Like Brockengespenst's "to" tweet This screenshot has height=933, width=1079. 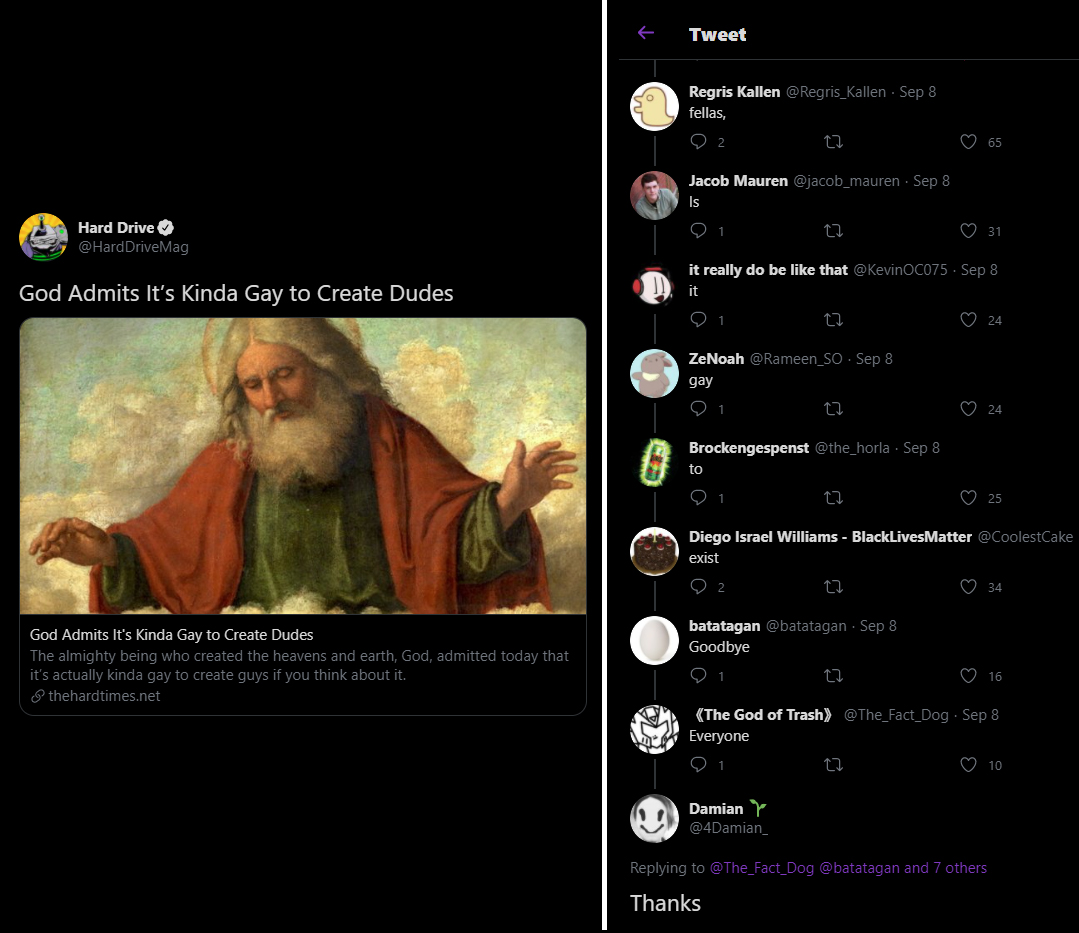(968, 498)
